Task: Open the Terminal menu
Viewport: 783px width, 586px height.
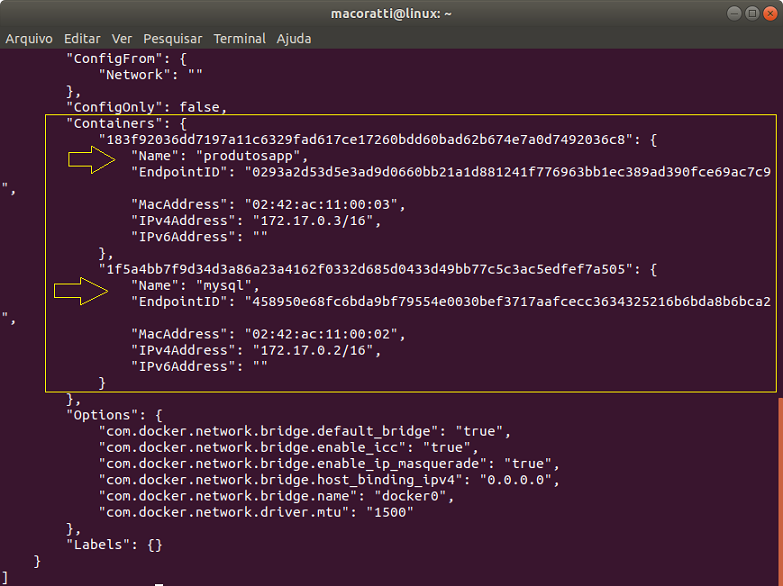Action: click(x=239, y=38)
